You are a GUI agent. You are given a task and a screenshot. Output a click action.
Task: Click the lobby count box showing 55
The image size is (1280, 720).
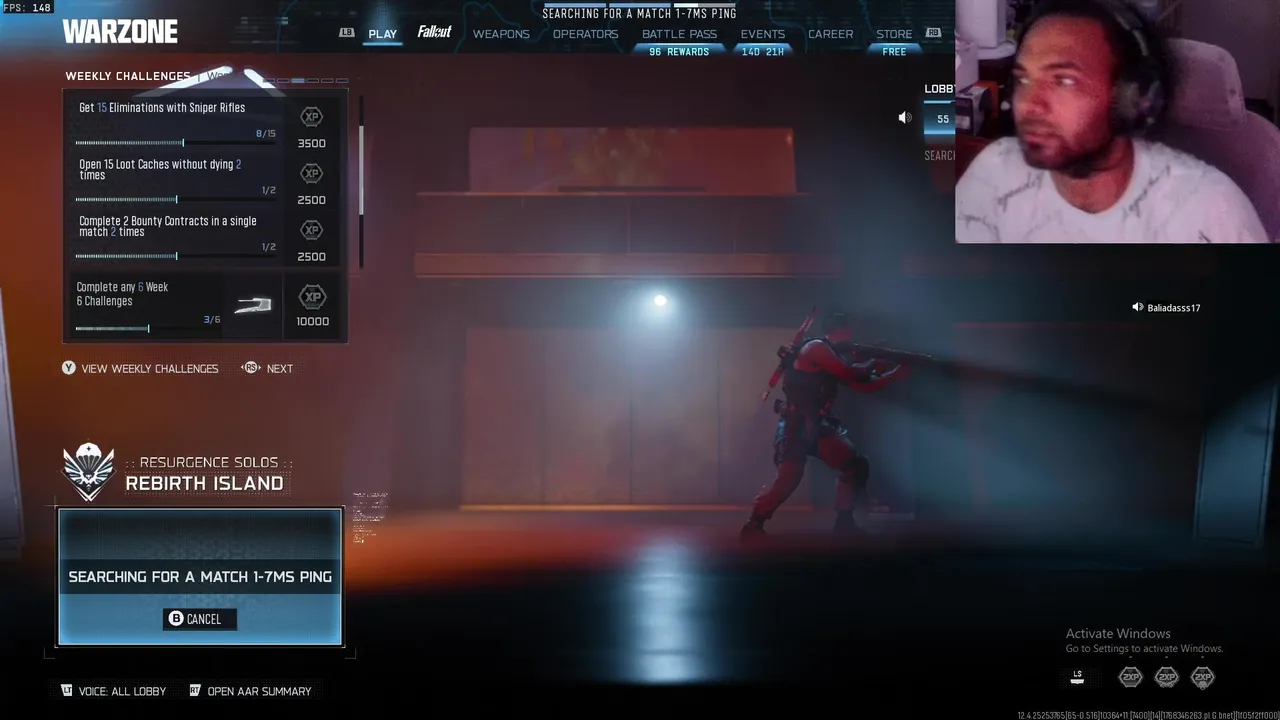(x=940, y=119)
